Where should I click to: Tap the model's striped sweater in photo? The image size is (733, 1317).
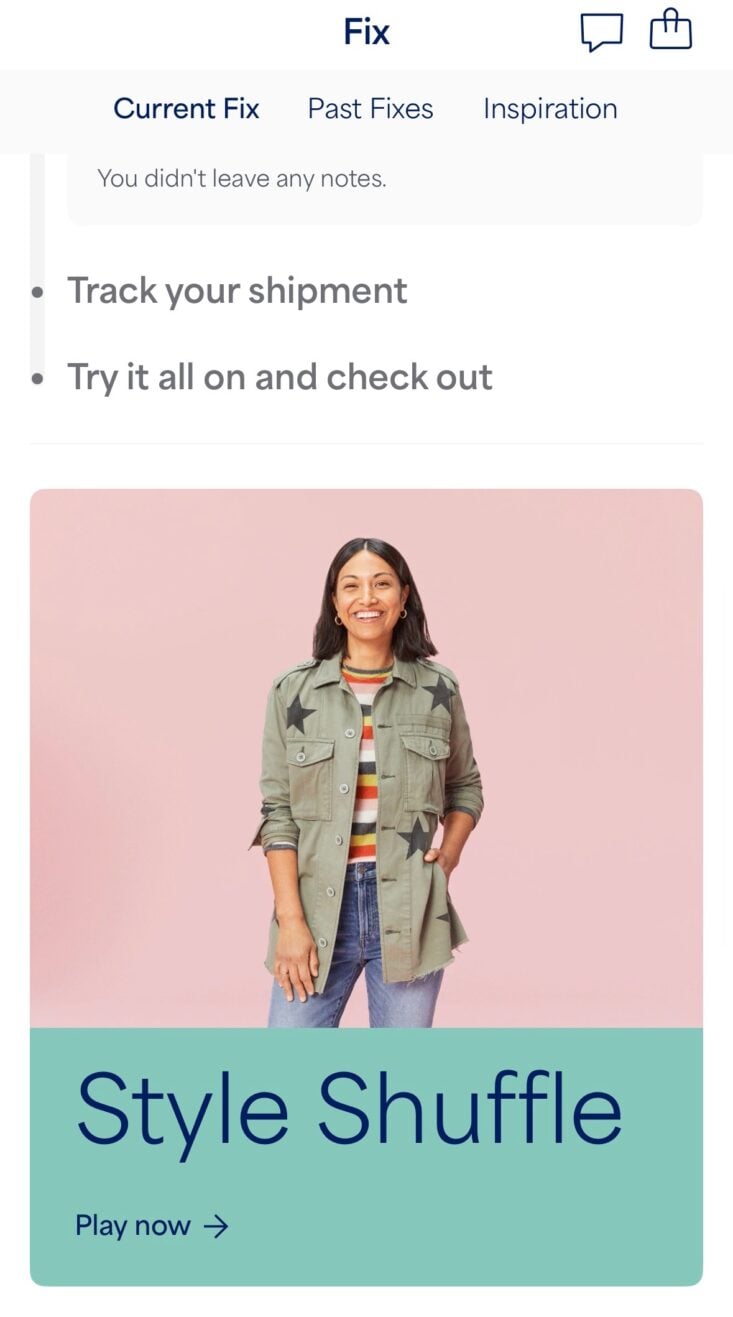[x=363, y=770]
